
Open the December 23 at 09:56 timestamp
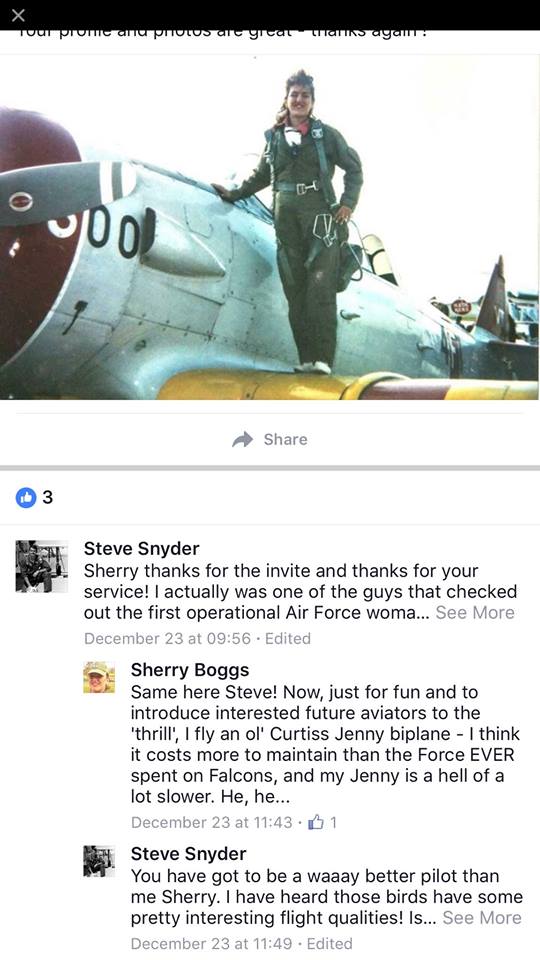[167, 639]
